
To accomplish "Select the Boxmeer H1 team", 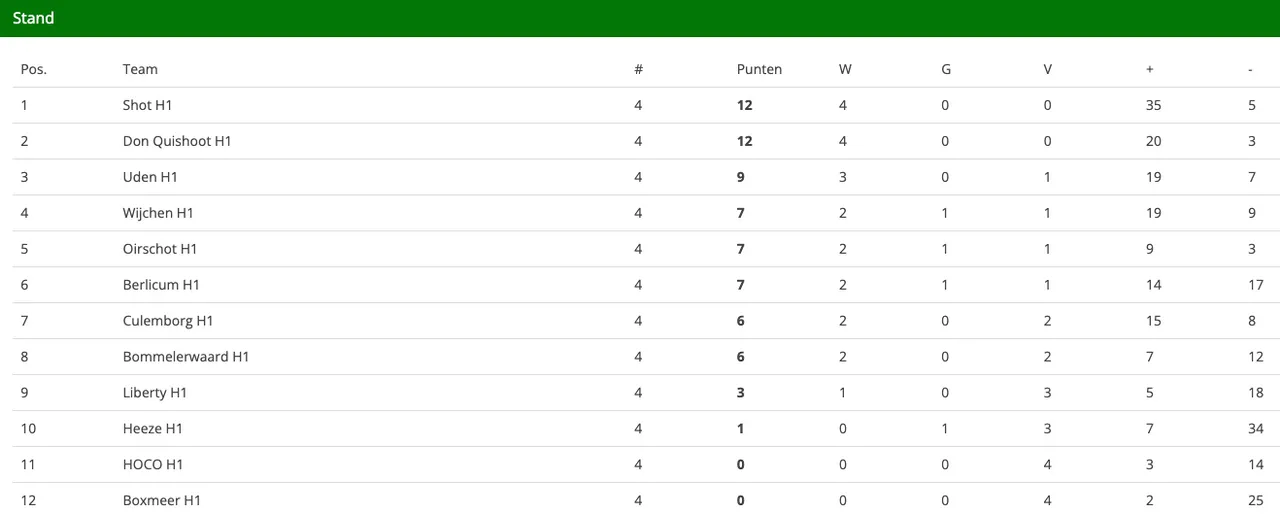I will pyautogui.click(x=162, y=500).
